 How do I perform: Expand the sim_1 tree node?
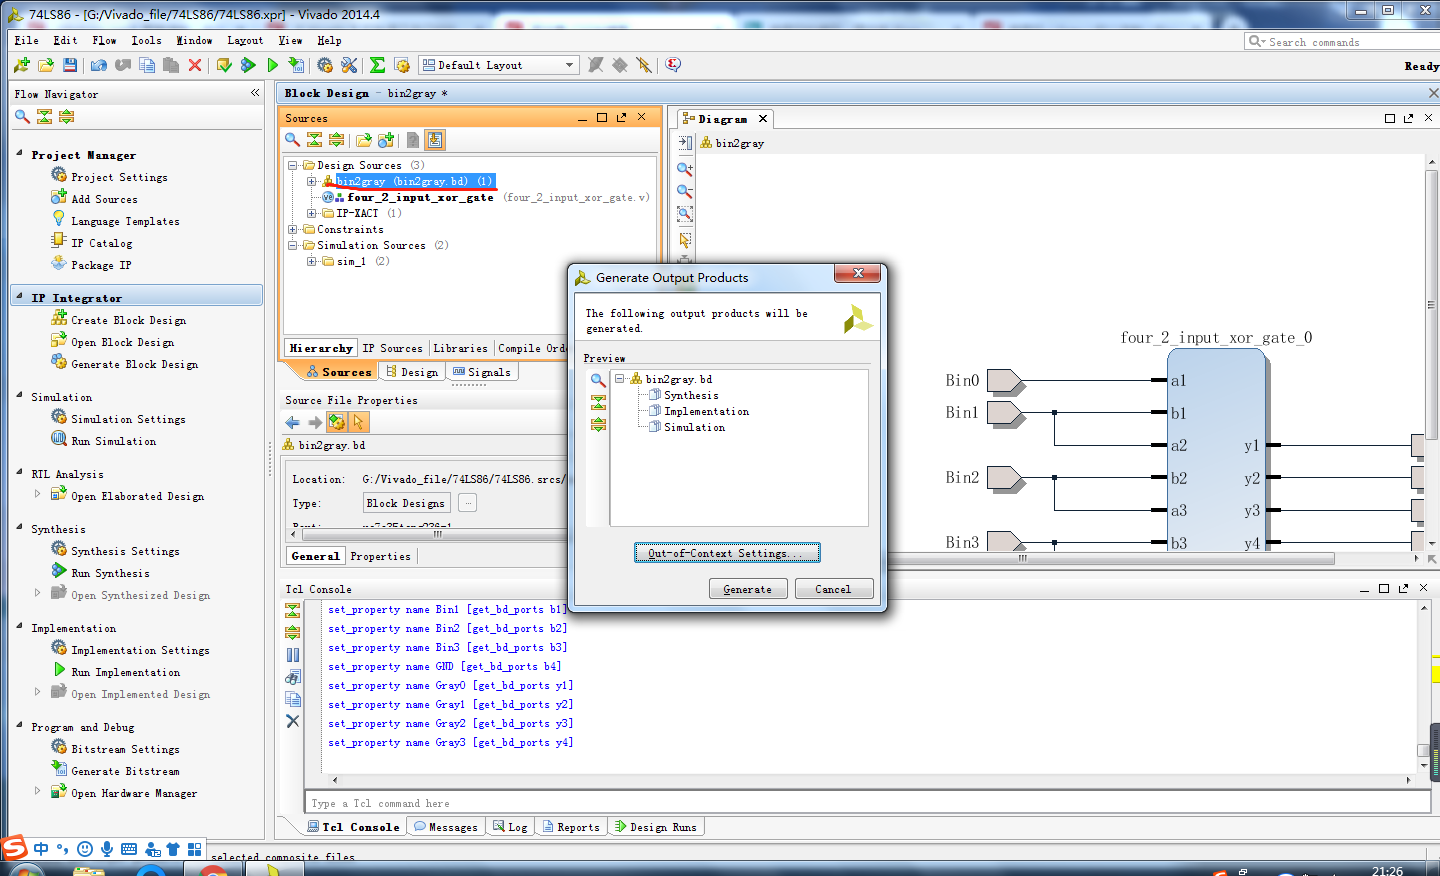[x=311, y=262]
